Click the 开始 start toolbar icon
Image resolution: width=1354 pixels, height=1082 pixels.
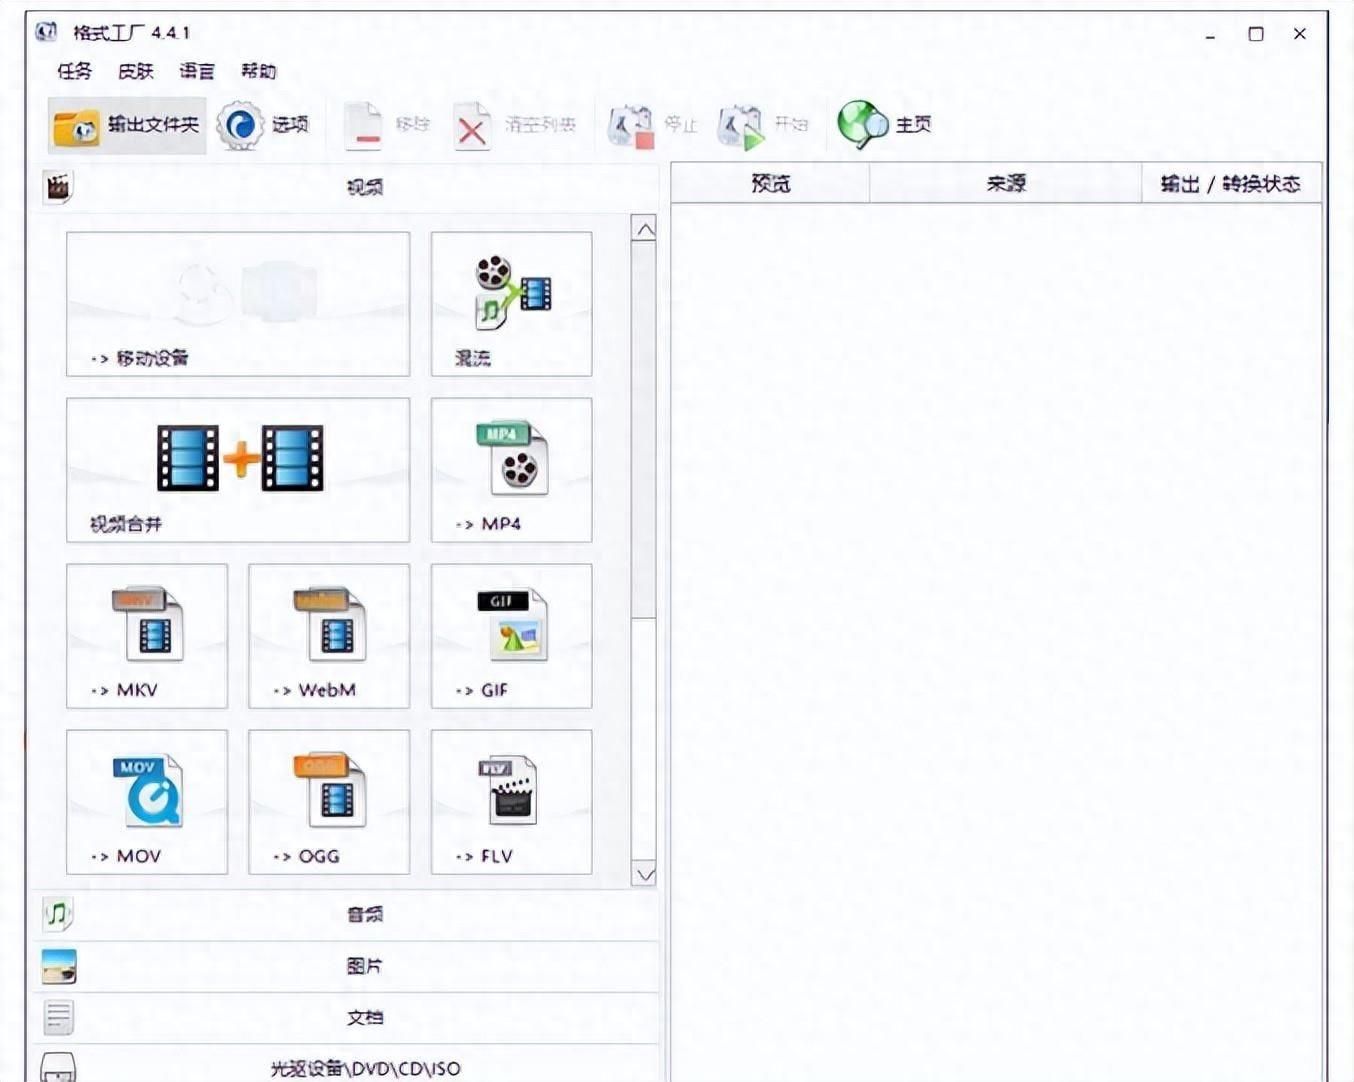(741, 126)
